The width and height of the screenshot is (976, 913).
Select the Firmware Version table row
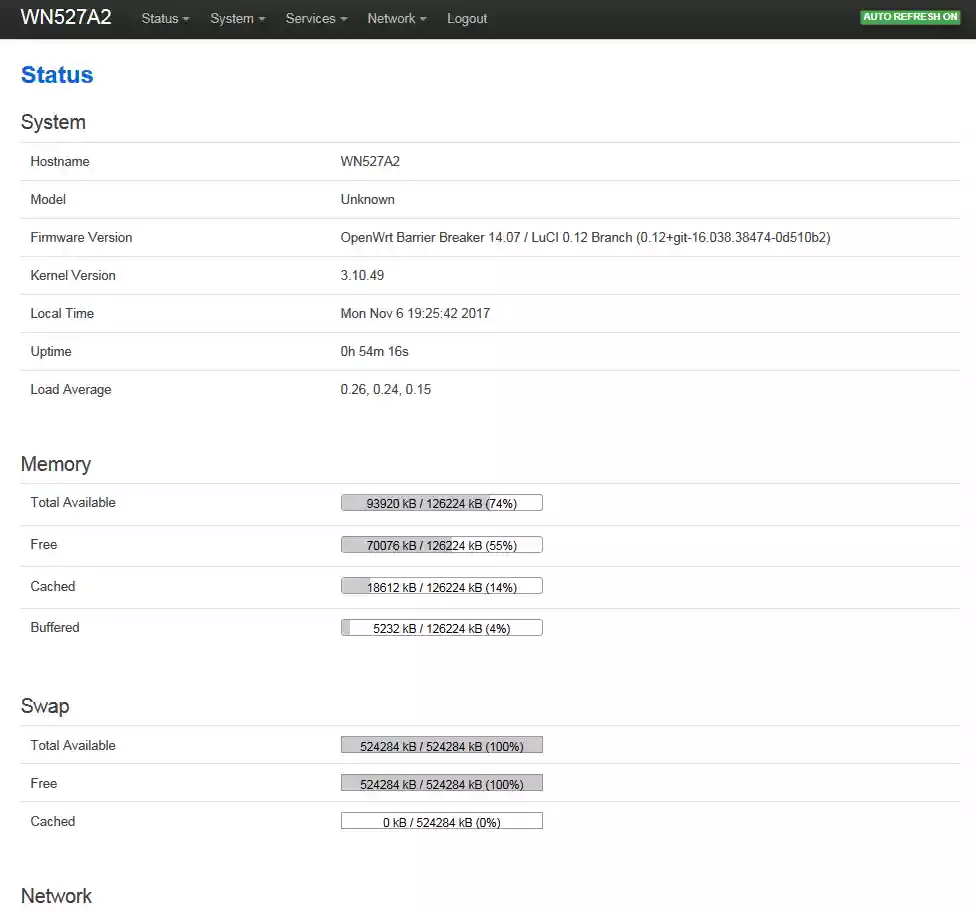pyautogui.click(x=490, y=237)
